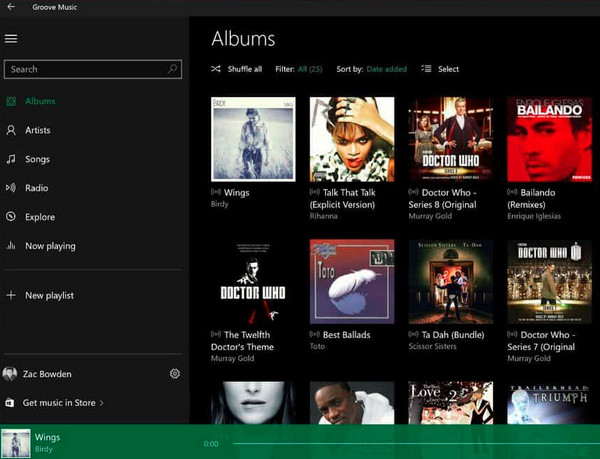Click Scissor Sisters artist name

click(x=432, y=346)
